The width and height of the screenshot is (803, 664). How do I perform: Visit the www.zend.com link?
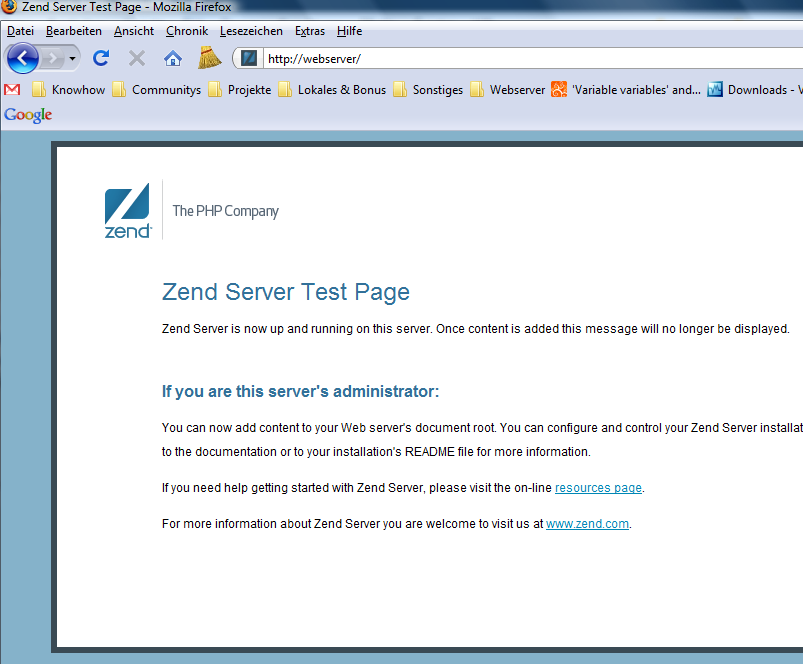coord(587,524)
